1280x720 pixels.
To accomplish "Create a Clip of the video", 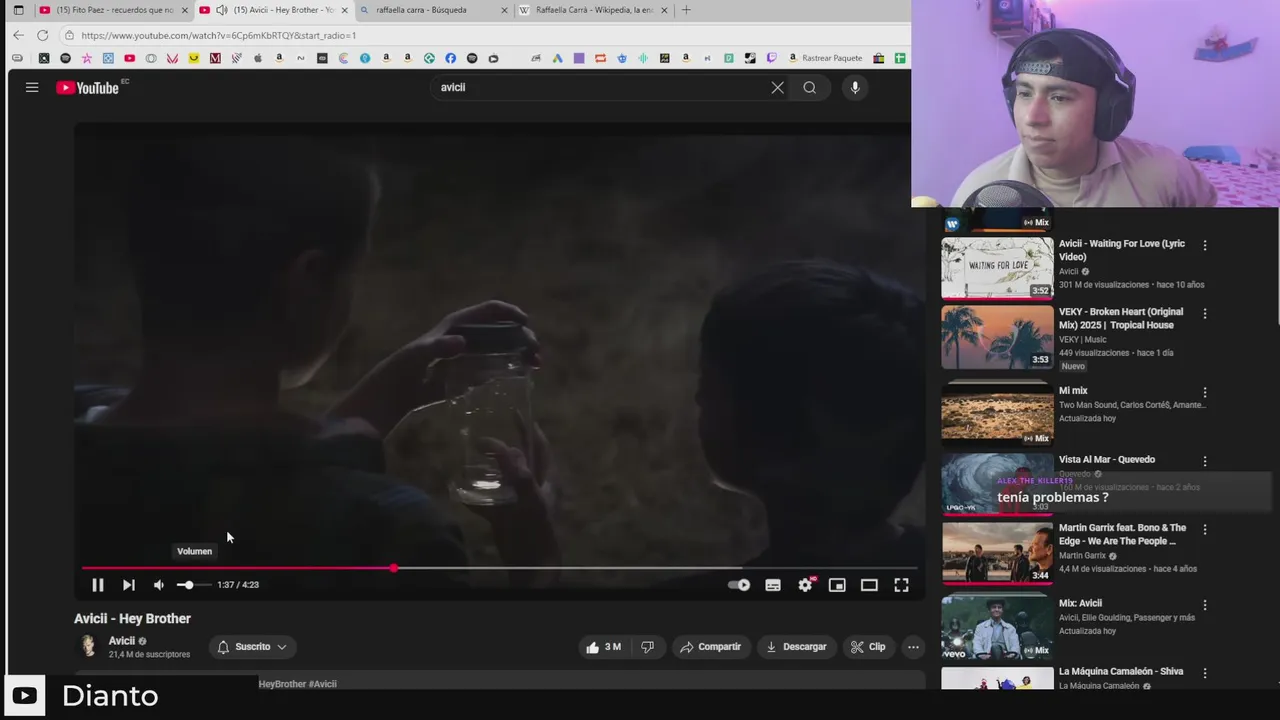I will point(868,647).
